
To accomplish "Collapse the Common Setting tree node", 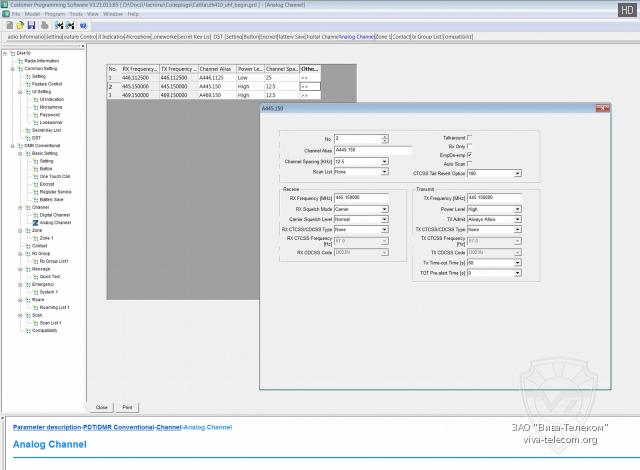I will pyautogui.click(x=13, y=69).
